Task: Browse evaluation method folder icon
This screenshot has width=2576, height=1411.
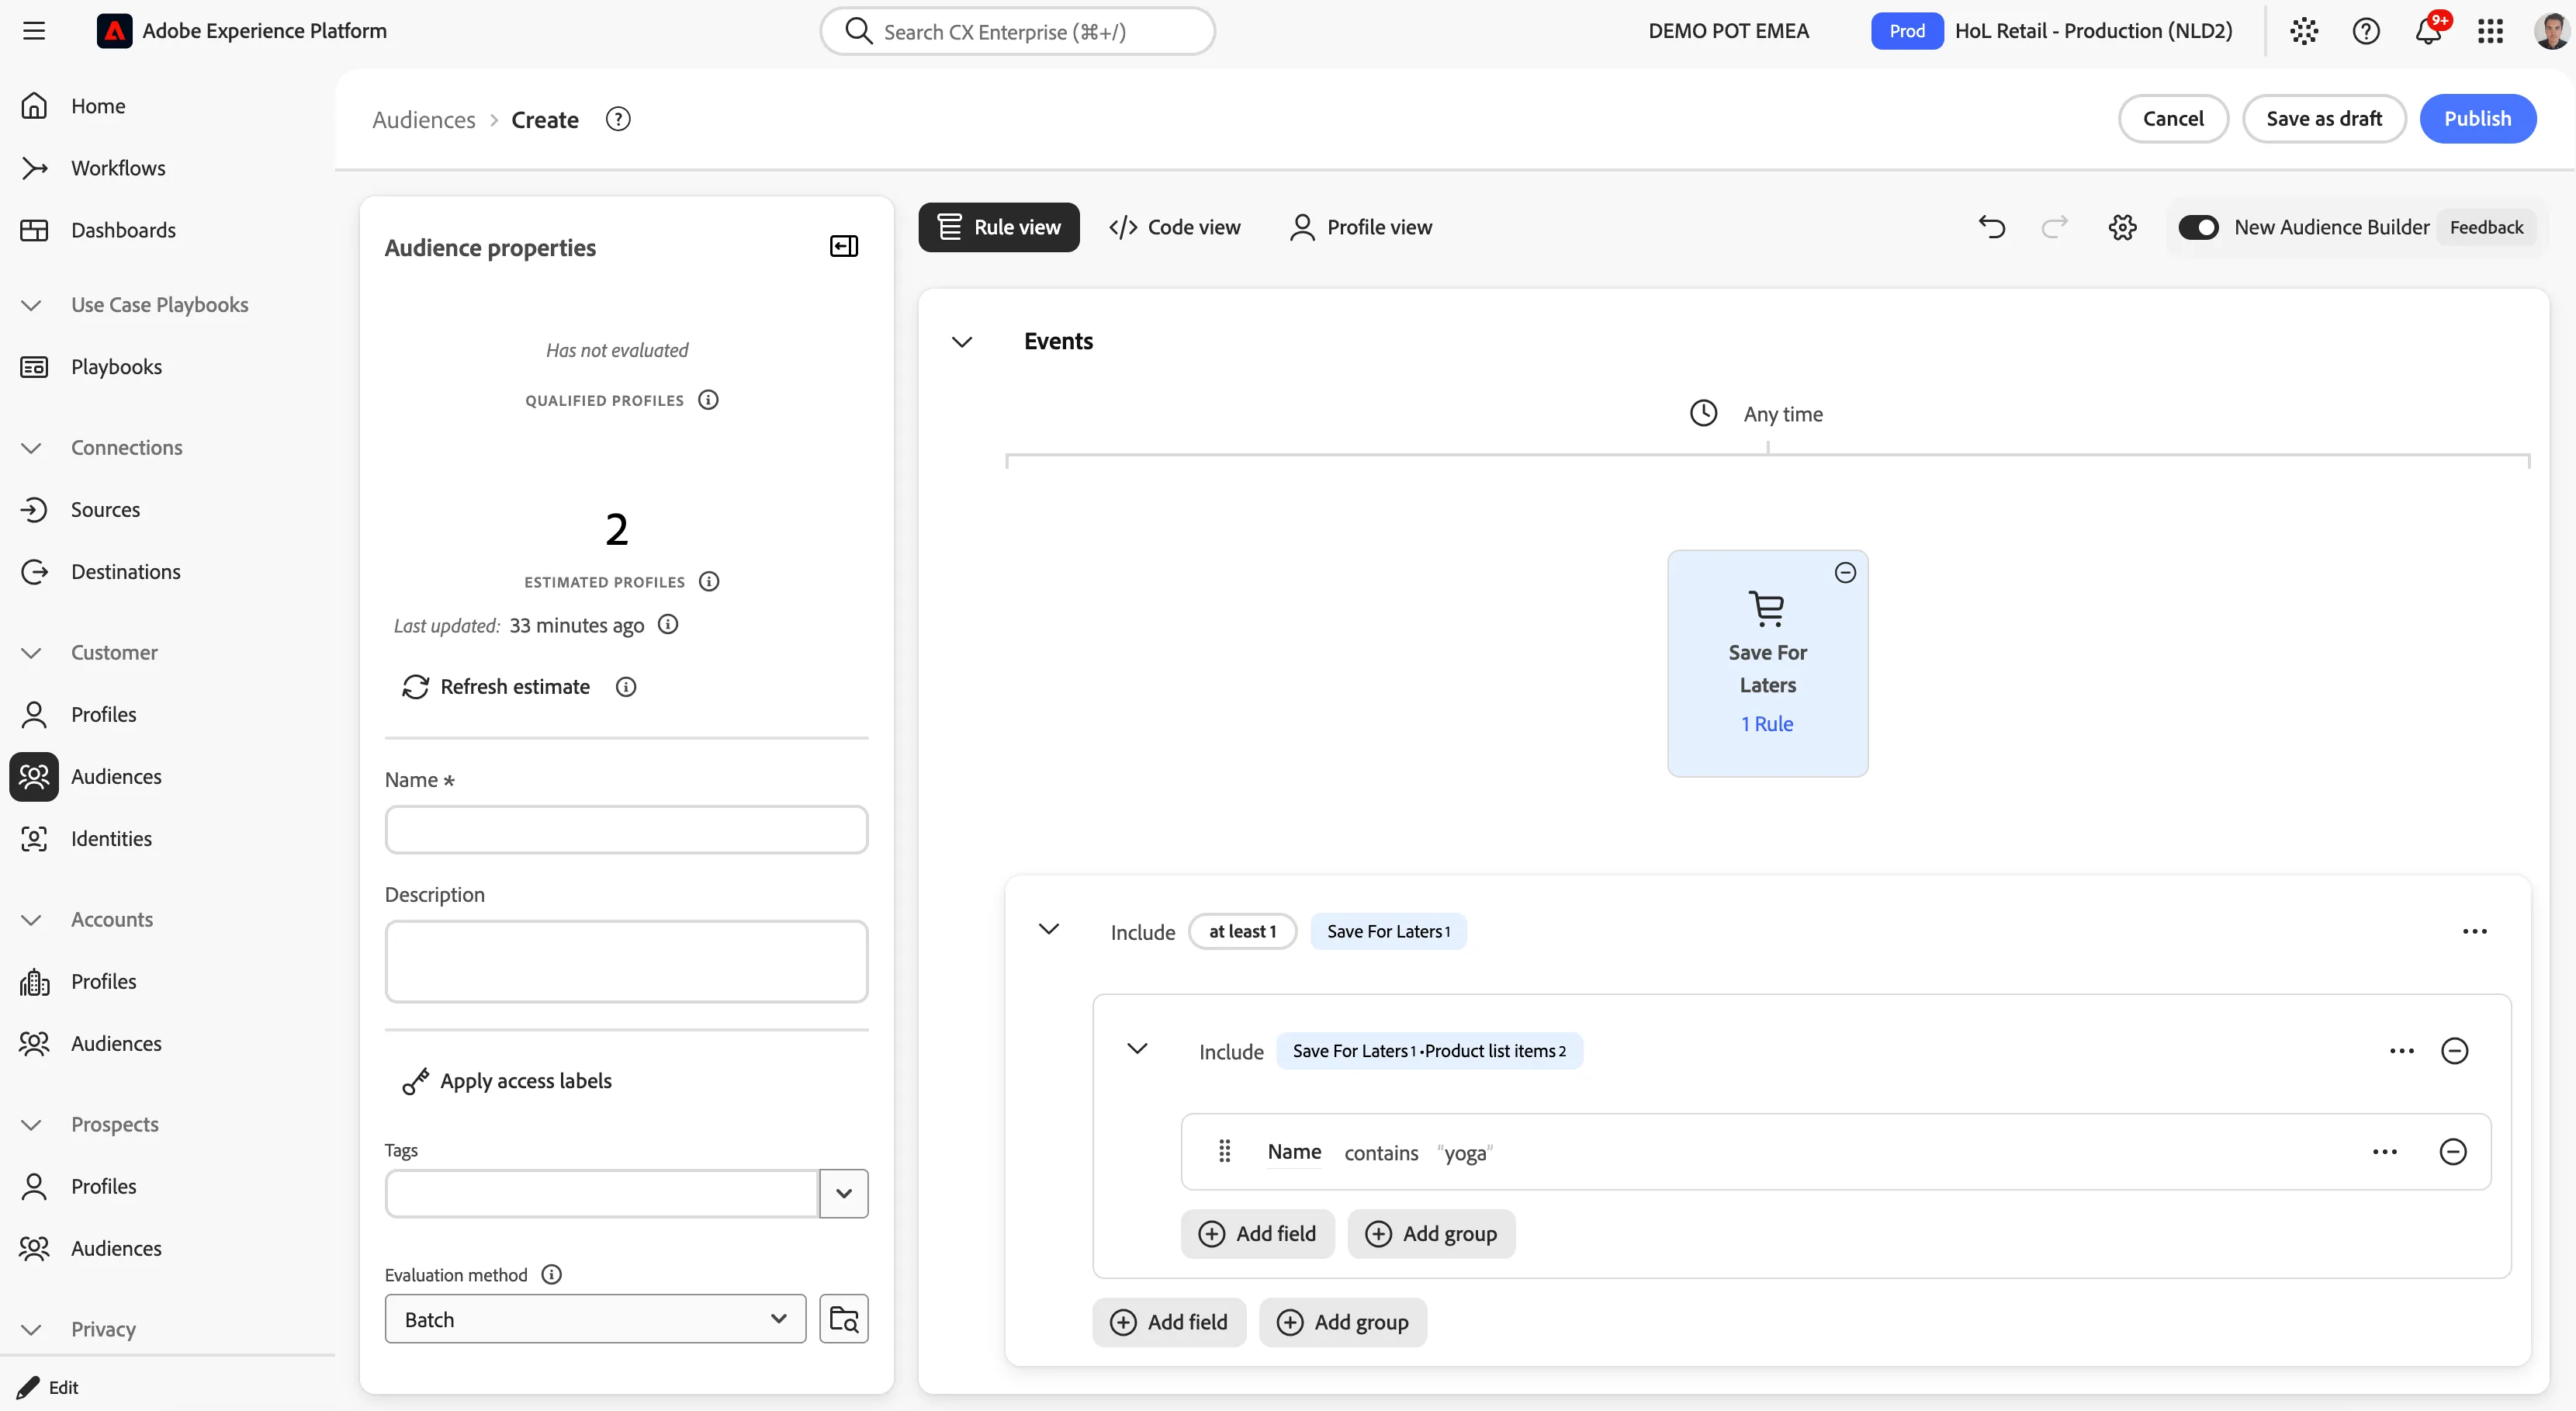Action: point(844,1319)
